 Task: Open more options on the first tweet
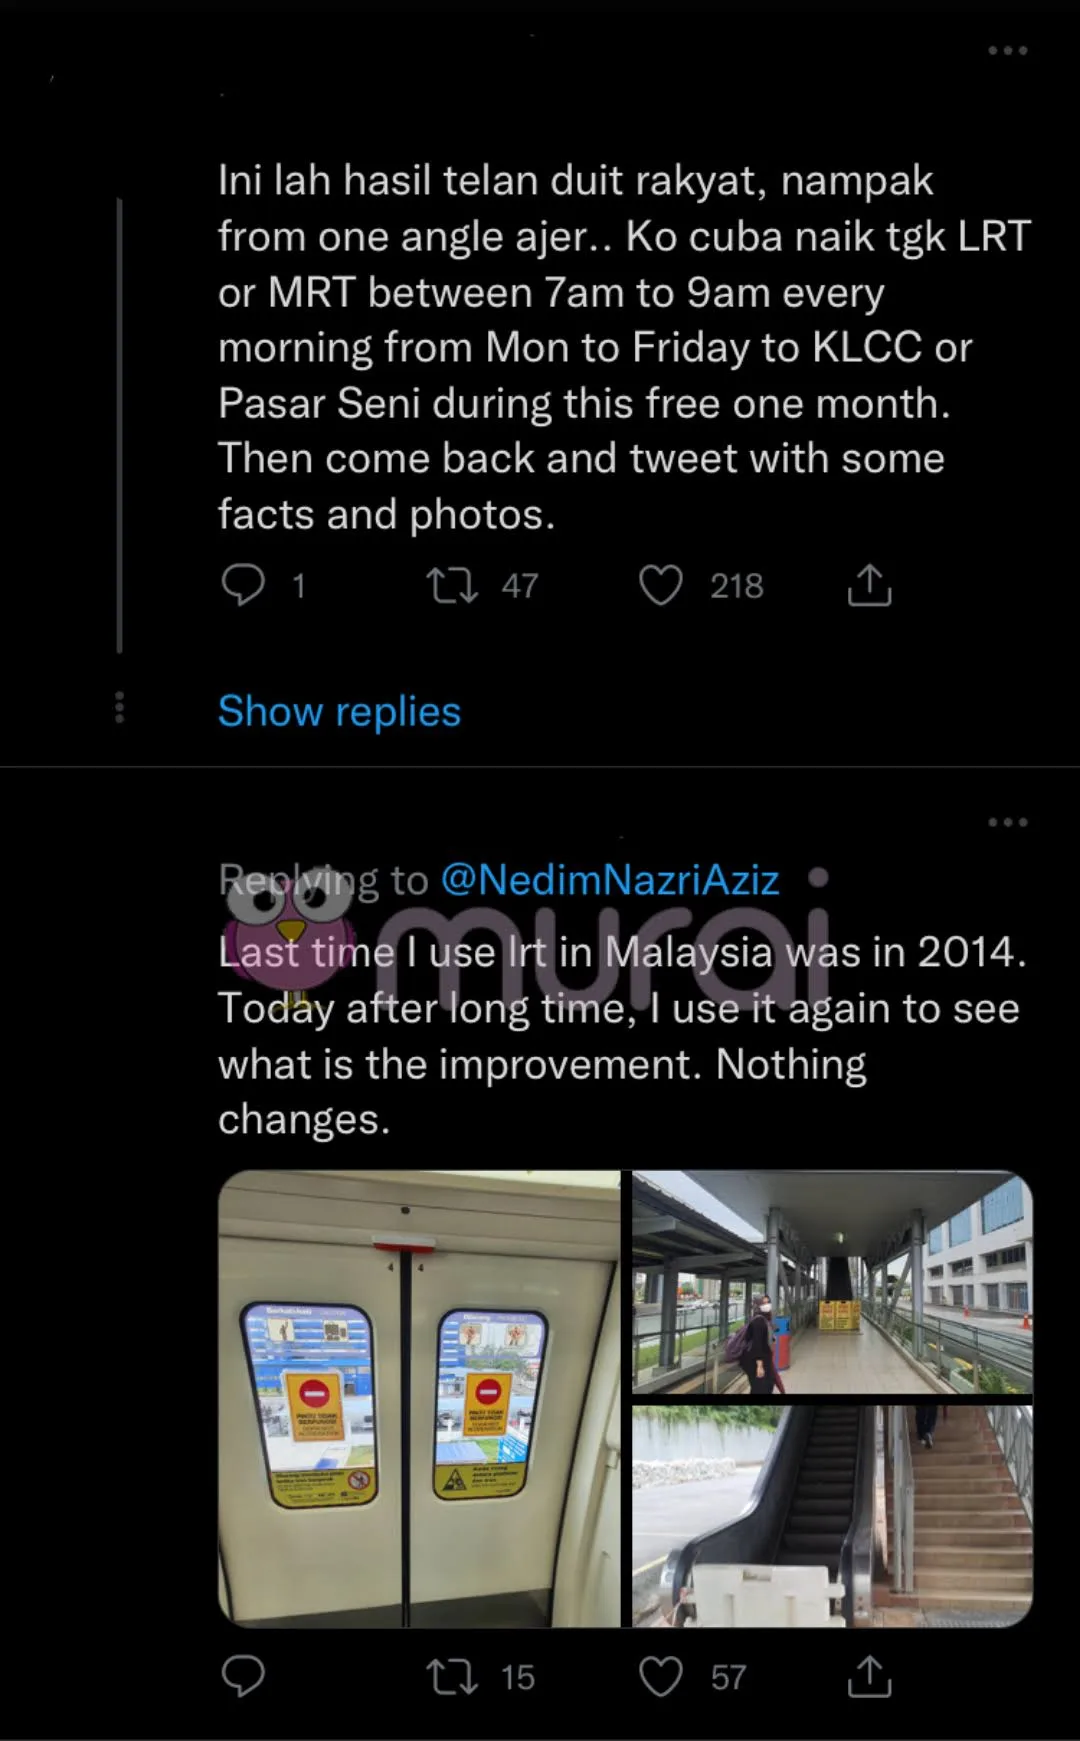[1007, 50]
